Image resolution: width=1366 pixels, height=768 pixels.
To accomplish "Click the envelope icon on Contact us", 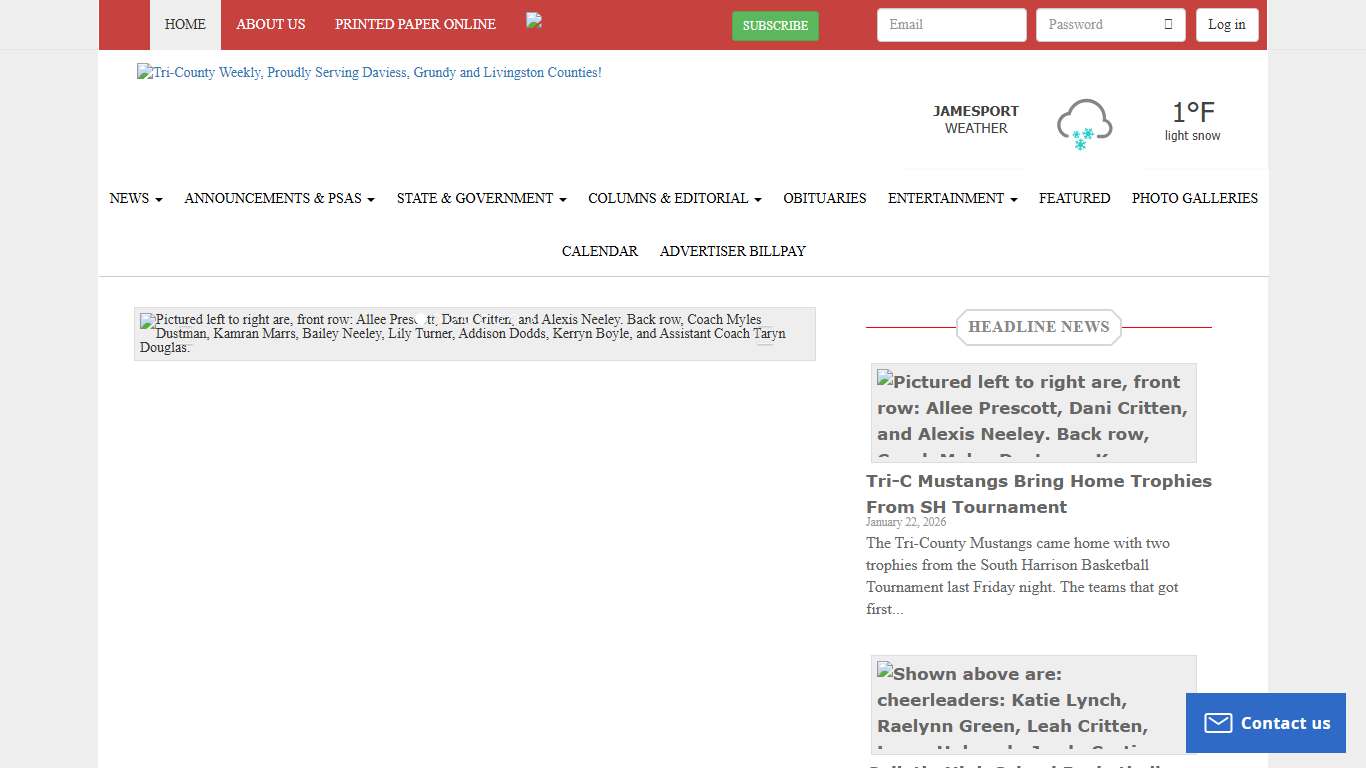I will (1217, 723).
